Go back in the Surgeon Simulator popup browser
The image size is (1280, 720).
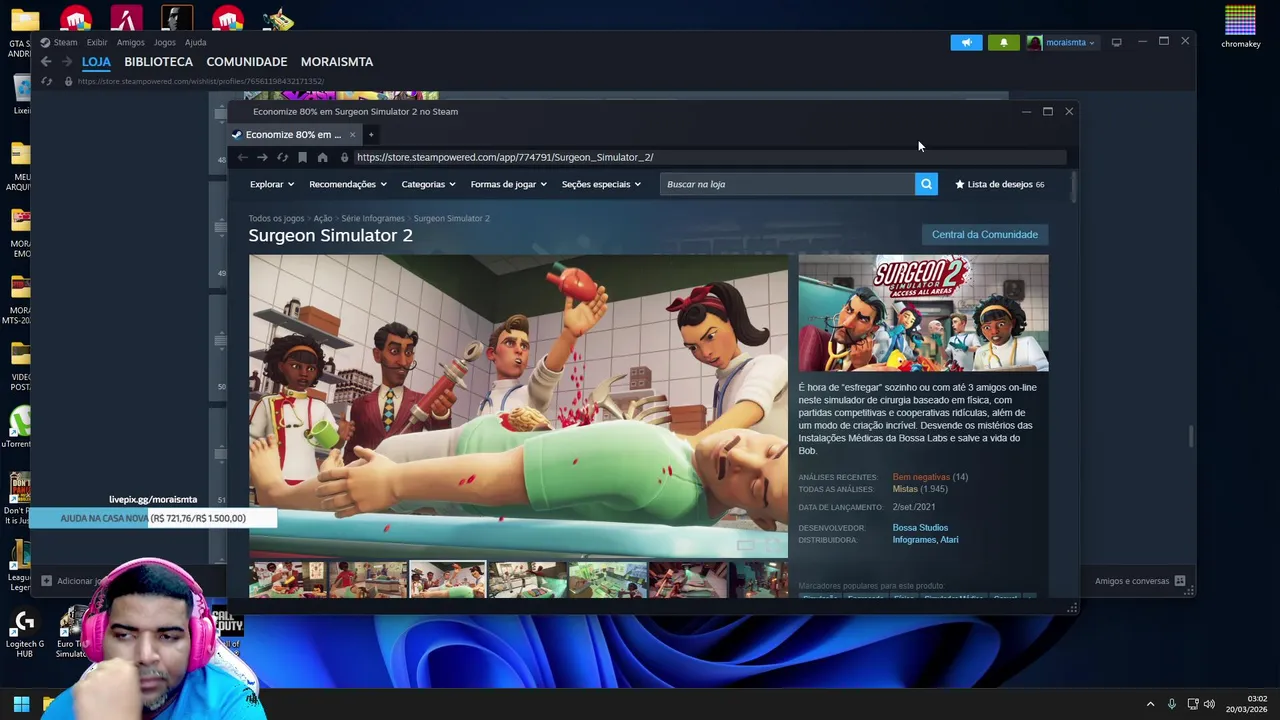tap(242, 157)
